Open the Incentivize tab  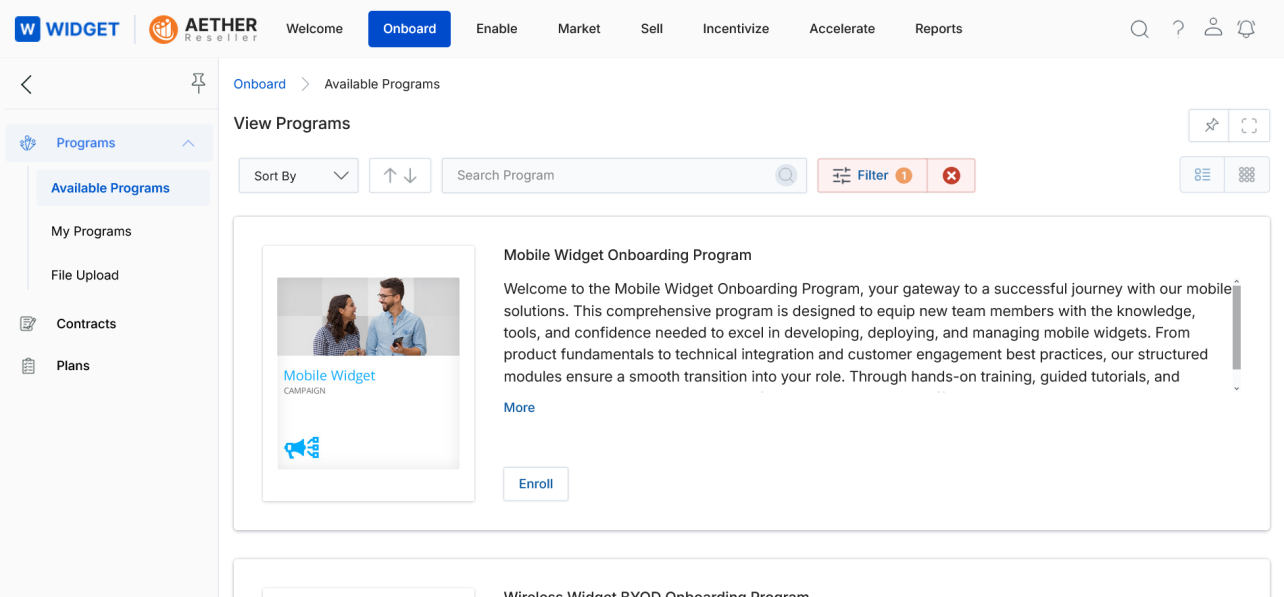pyautogui.click(x=736, y=29)
